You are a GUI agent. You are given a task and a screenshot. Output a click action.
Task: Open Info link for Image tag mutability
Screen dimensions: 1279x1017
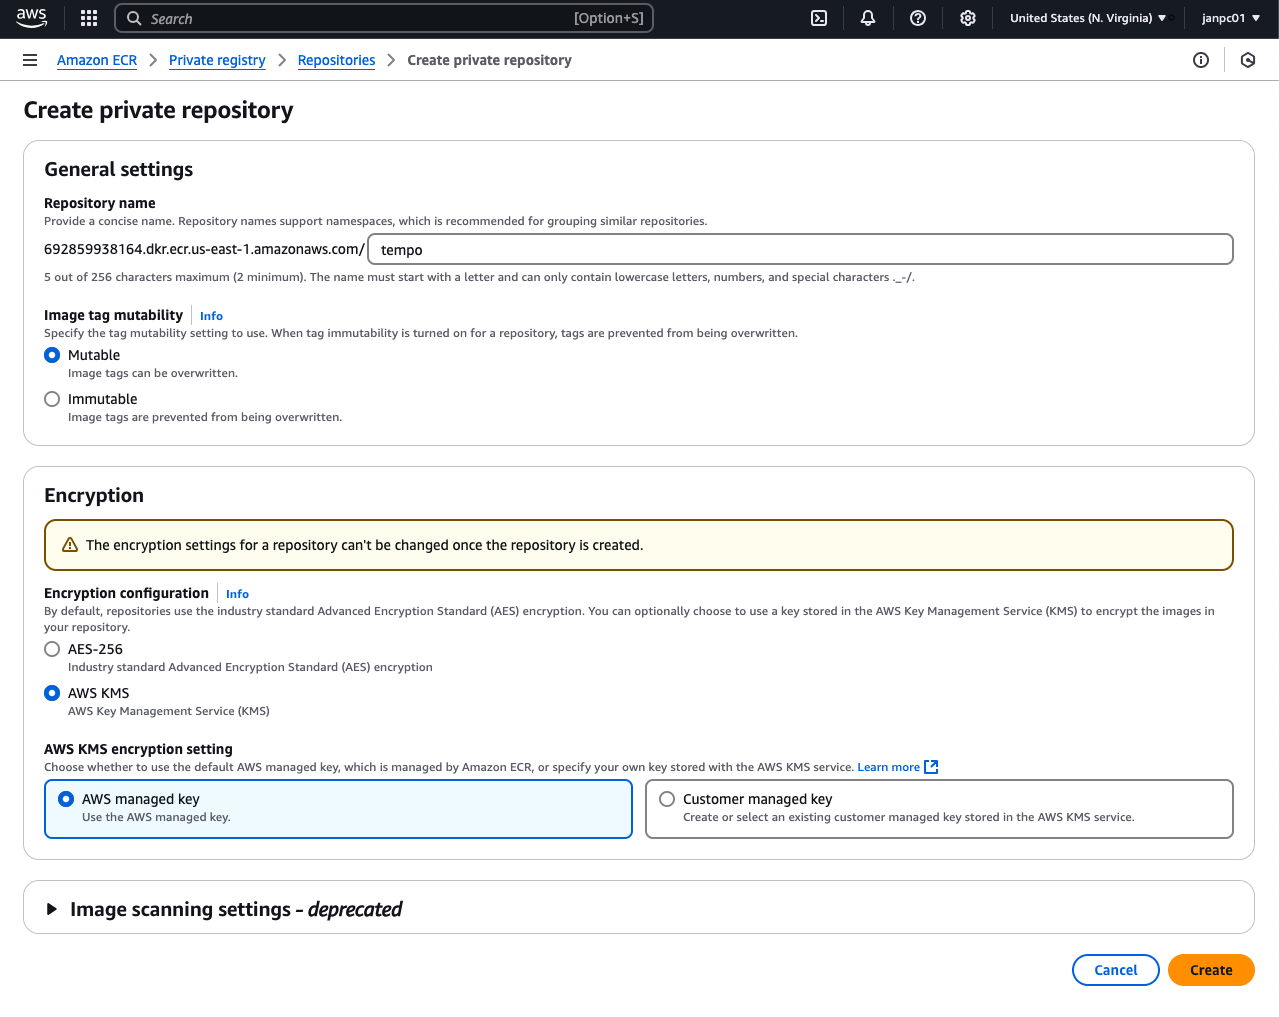[211, 316]
